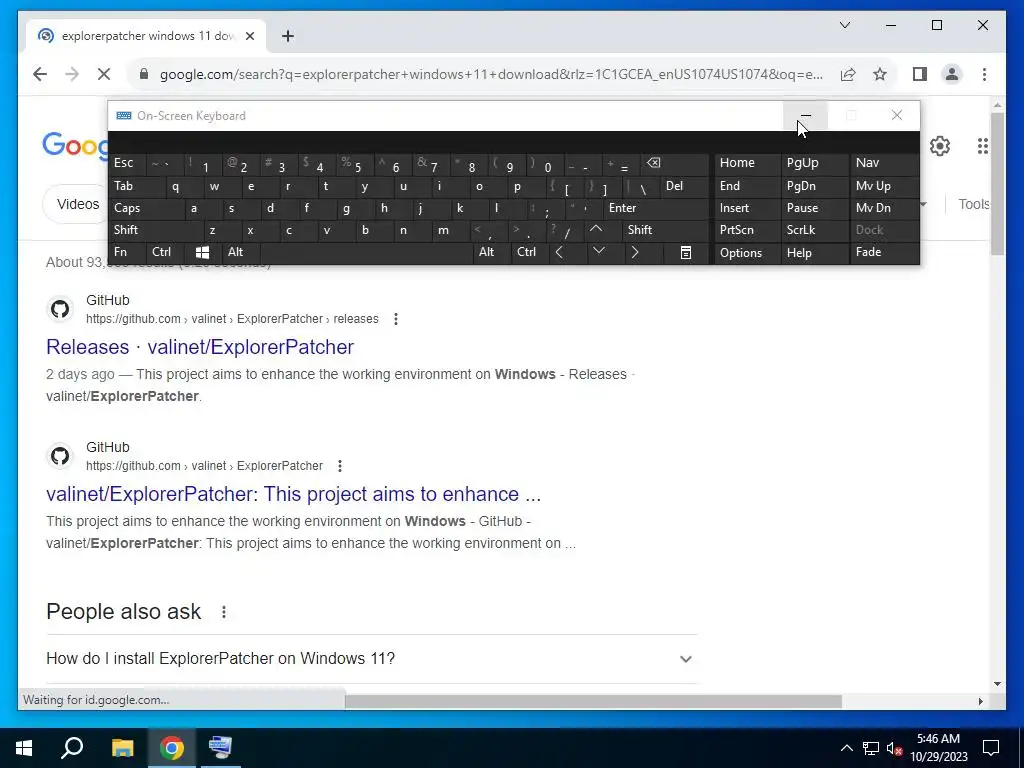Click Options key on On-Screen Keyboard
This screenshot has width=1024, height=768.
click(747, 253)
